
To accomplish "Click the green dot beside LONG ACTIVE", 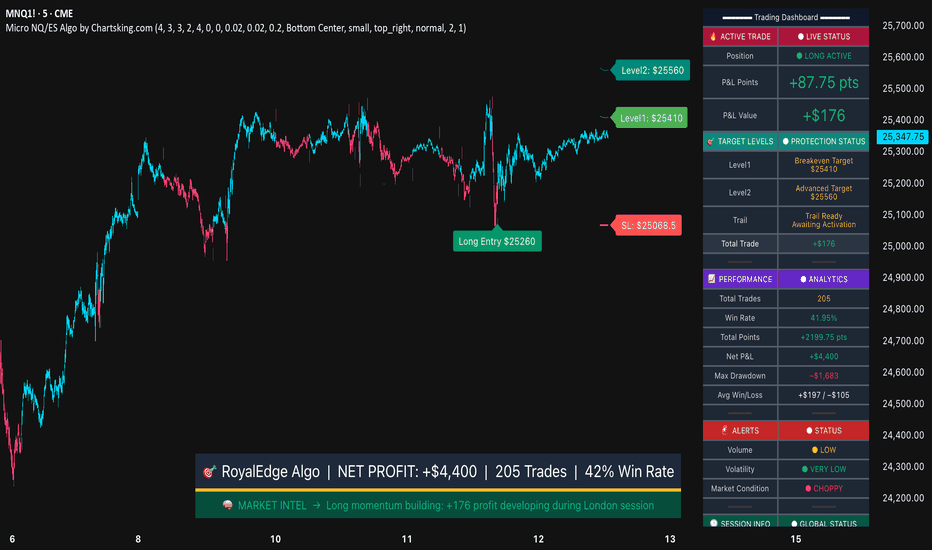I will (799, 56).
